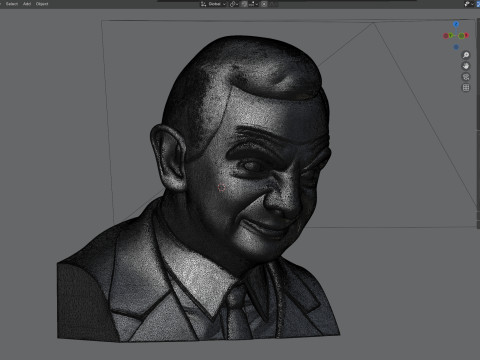
Task: Open the Select menu in viewport header
Action: coord(12,4)
